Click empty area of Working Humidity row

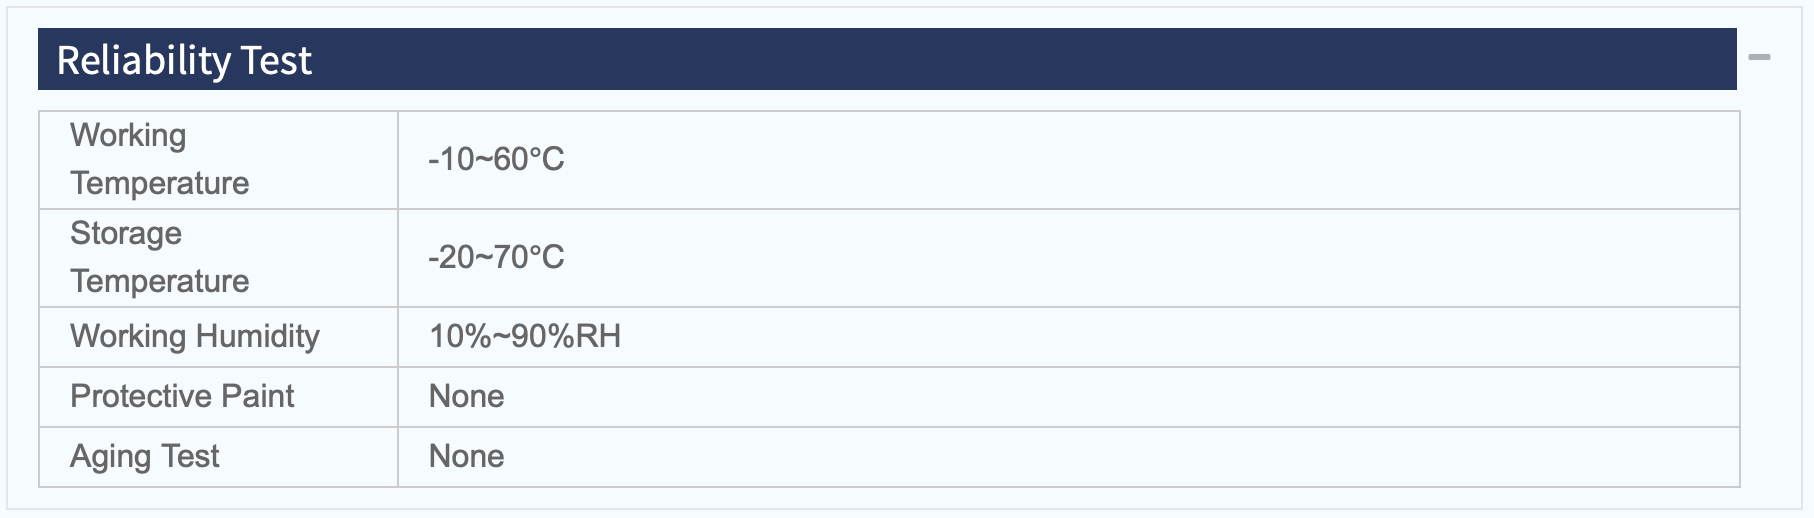[1180, 337]
